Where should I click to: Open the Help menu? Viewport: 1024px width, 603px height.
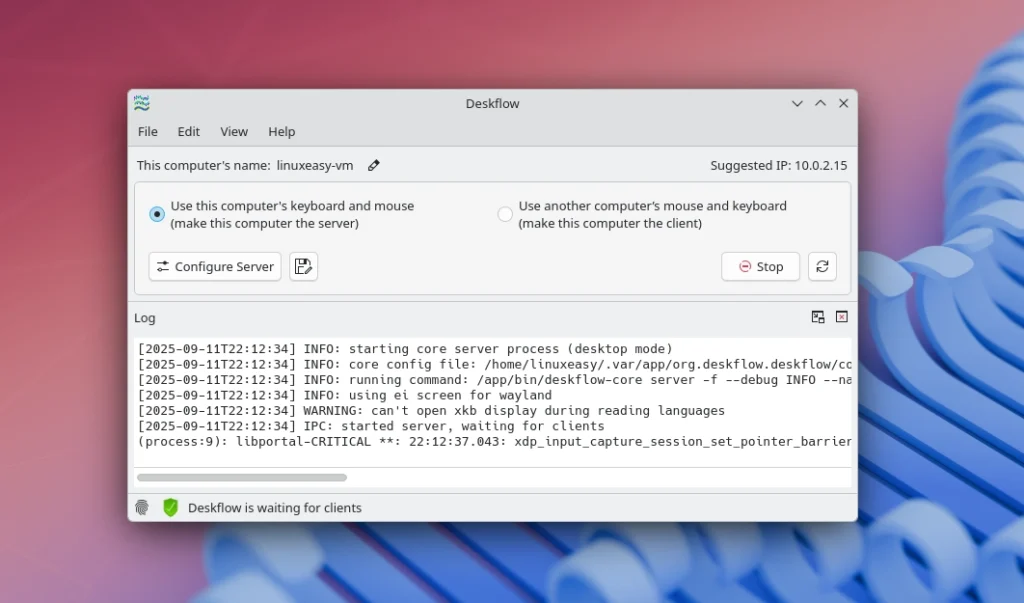(281, 131)
